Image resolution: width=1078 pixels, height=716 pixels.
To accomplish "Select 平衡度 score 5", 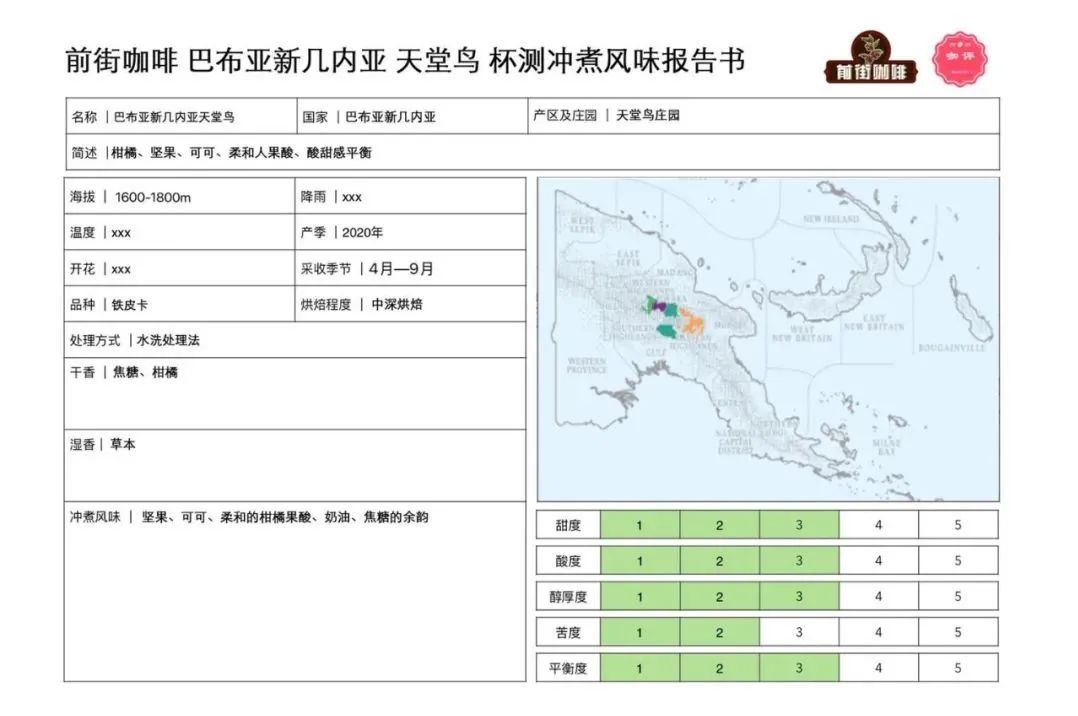I will click(958, 668).
